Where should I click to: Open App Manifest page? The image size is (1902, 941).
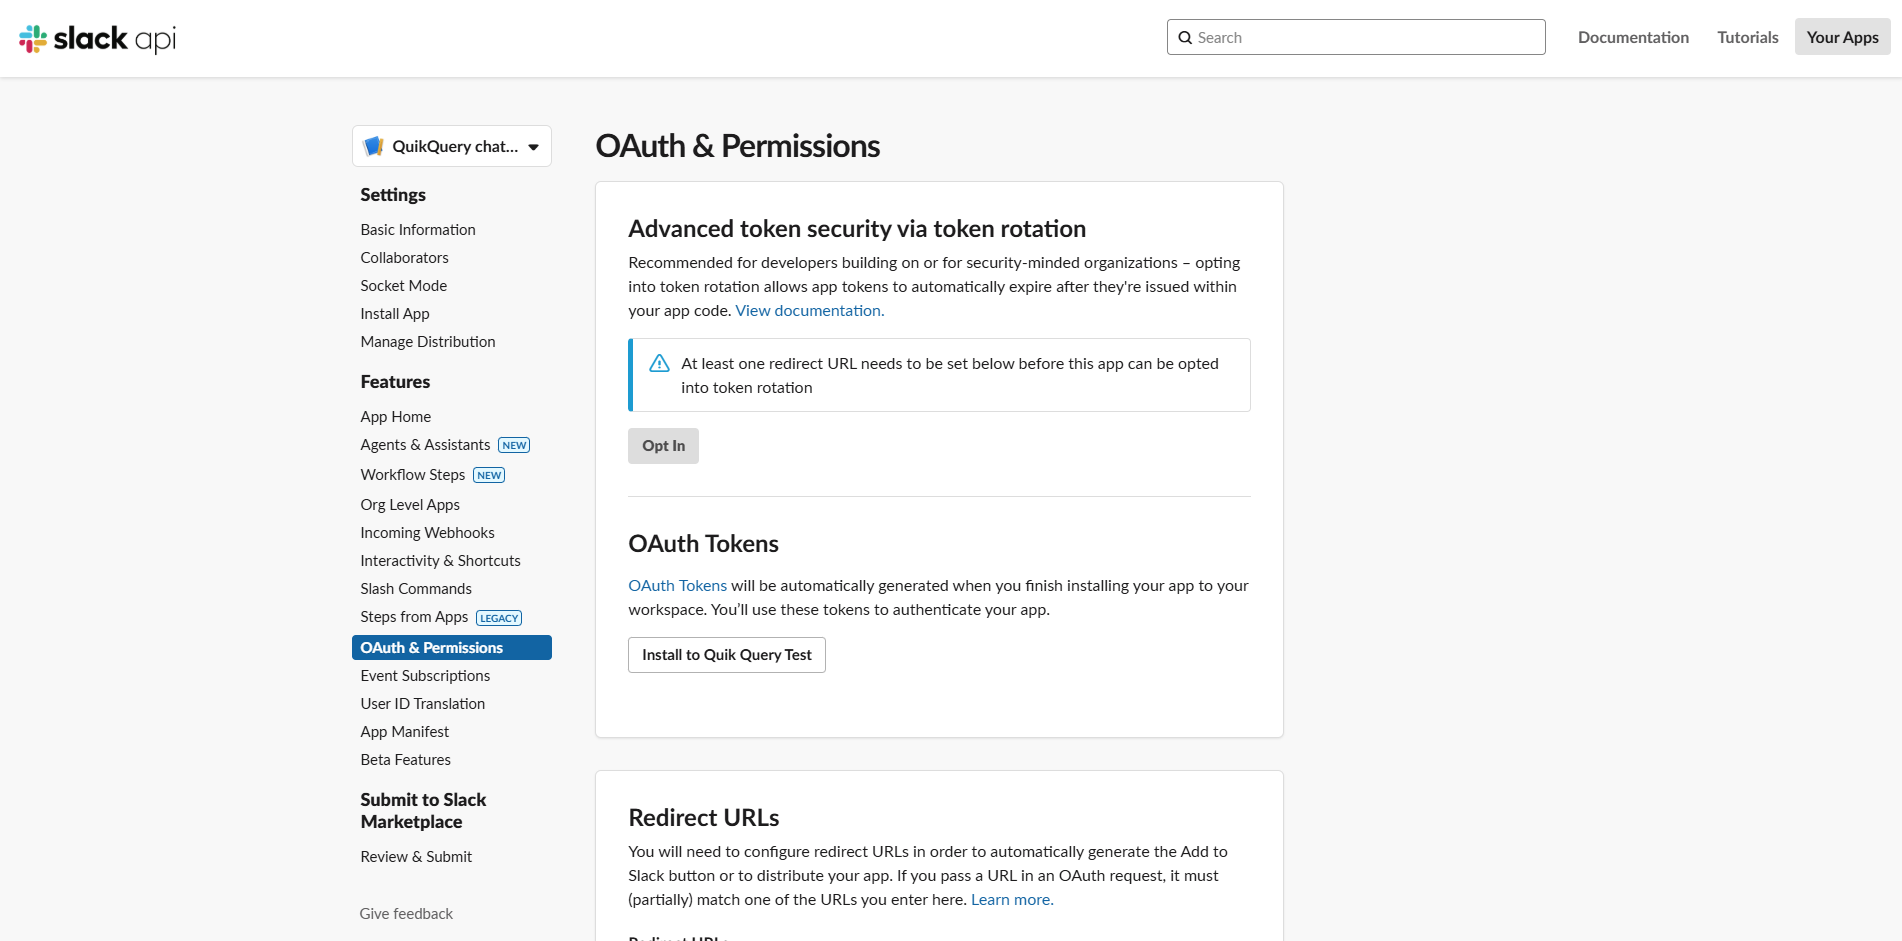point(404,732)
